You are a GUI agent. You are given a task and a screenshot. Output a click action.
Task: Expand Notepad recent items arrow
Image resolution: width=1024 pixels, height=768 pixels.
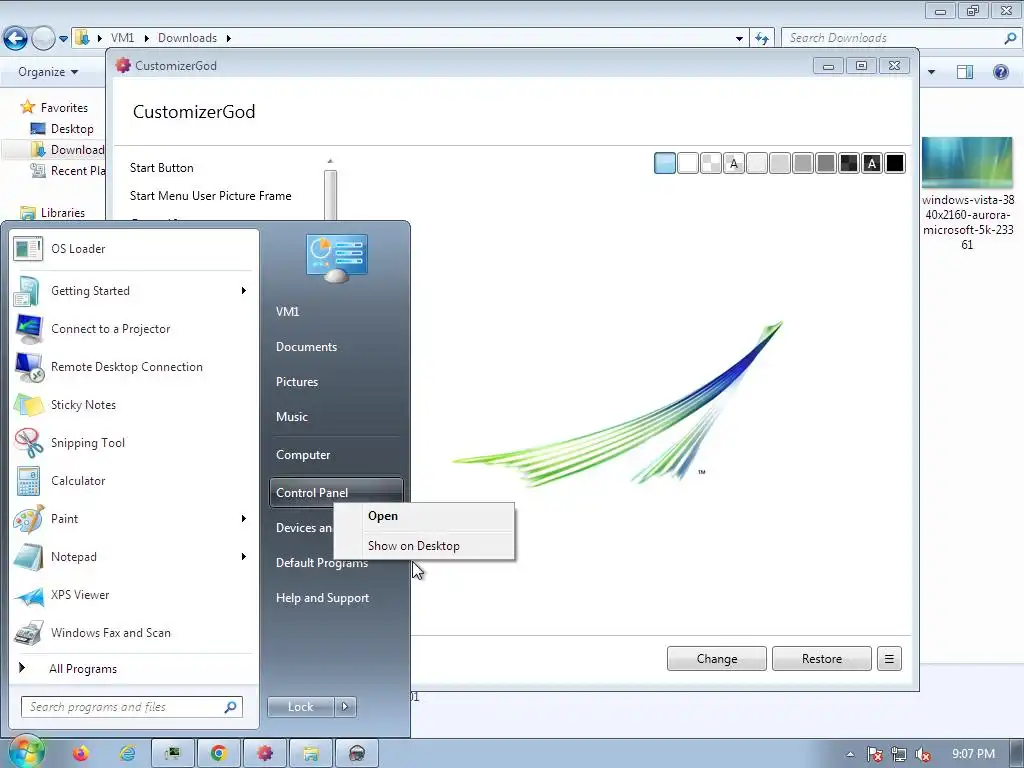click(244, 556)
